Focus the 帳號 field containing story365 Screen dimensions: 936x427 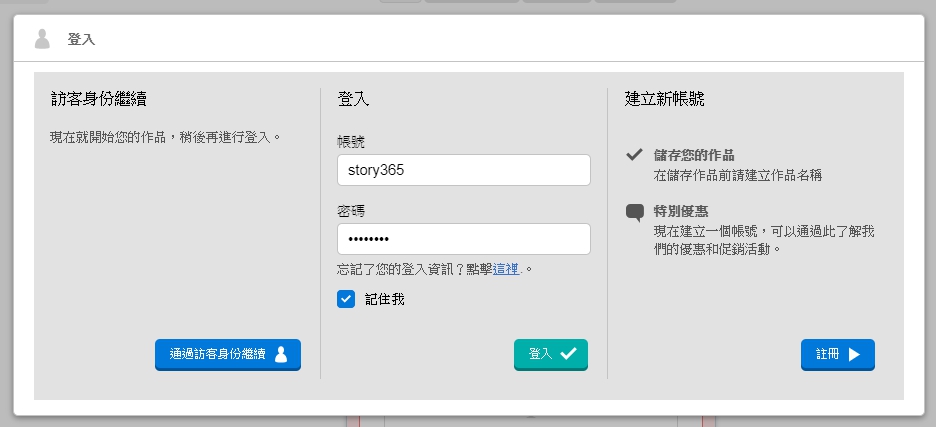pos(464,170)
